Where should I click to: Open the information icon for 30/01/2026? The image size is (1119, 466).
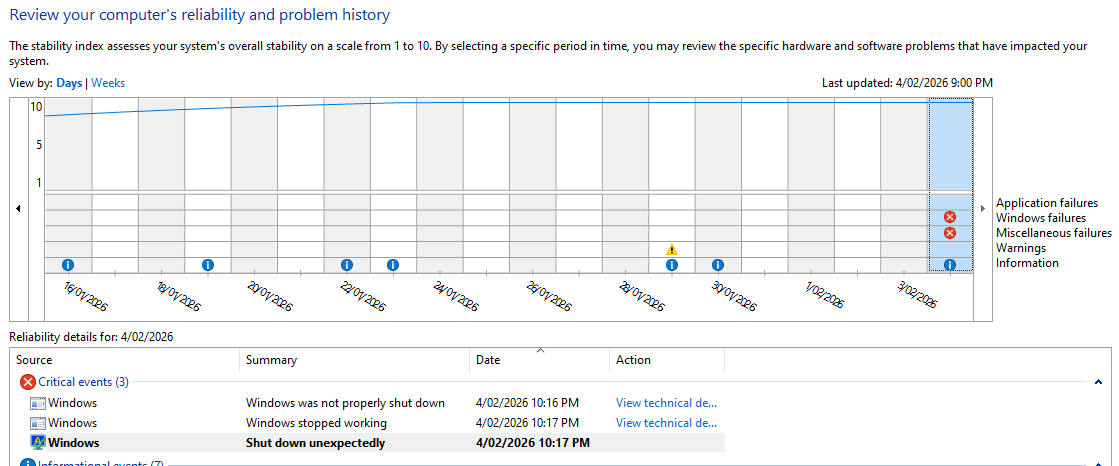click(x=718, y=265)
